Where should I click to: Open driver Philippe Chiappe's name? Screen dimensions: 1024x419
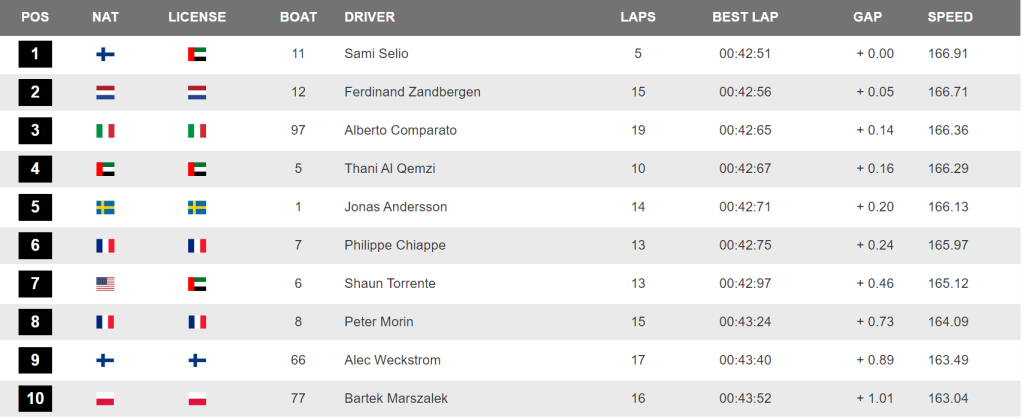coord(395,245)
